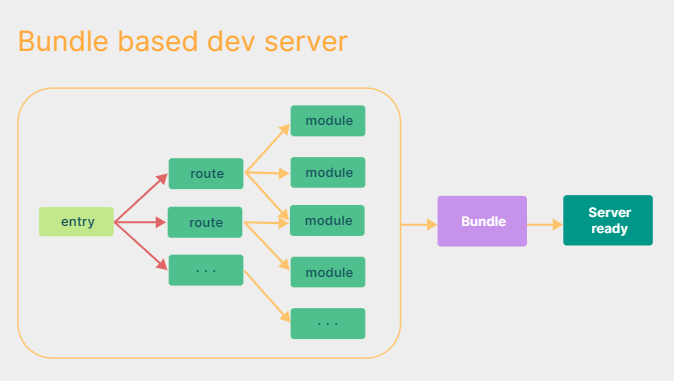This screenshot has width=674, height=381.
Task: Click red arrowhead pointing at top route
Action: pyautogui.click(x=162, y=178)
